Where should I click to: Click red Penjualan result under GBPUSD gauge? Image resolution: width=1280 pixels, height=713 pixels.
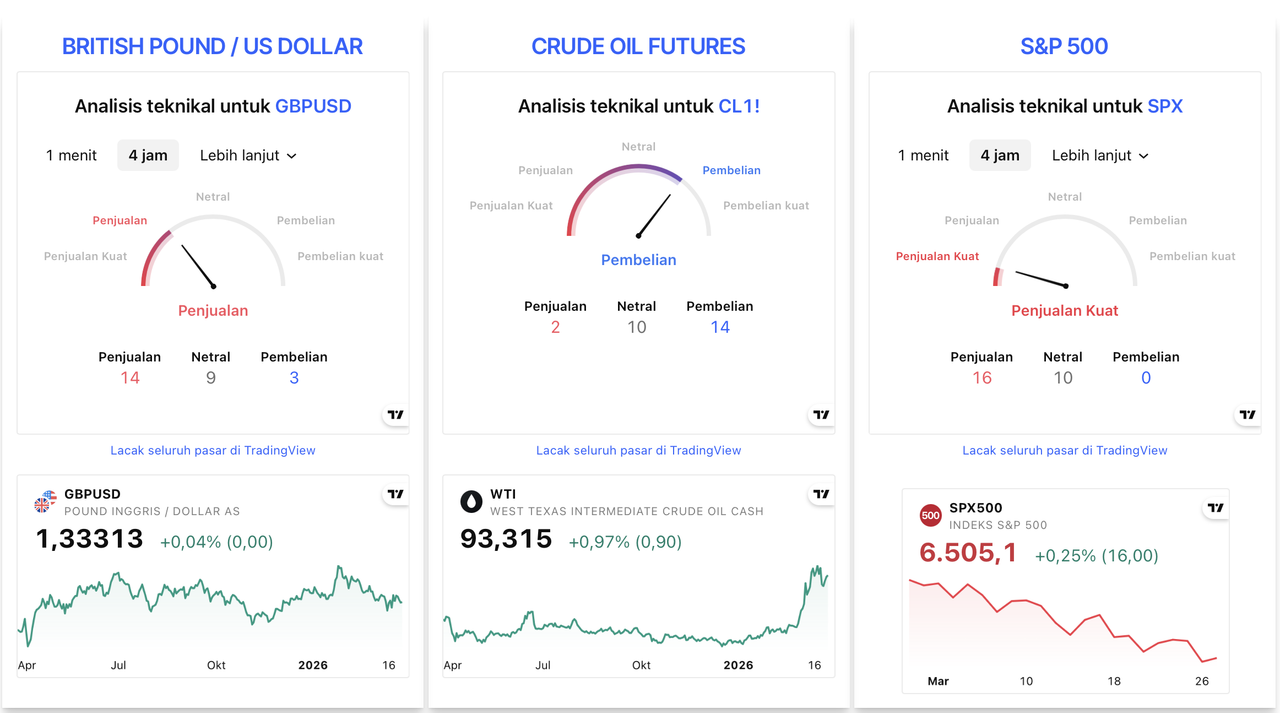pos(213,311)
